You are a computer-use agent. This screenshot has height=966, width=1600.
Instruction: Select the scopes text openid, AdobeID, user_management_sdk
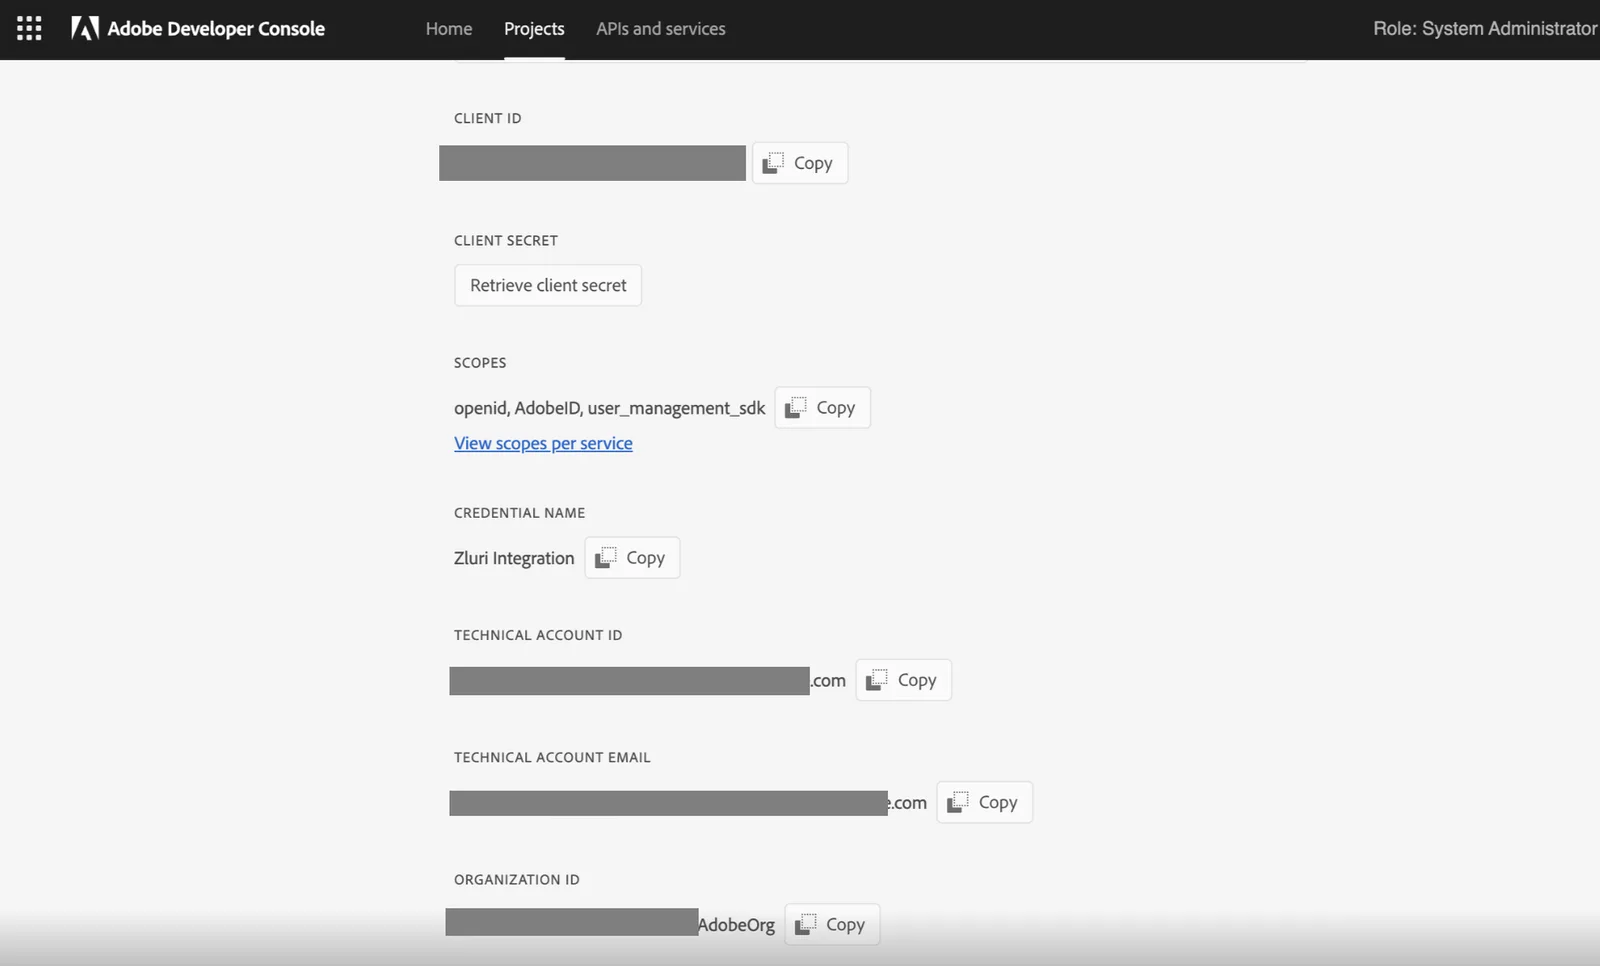pyautogui.click(x=609, y=408)
